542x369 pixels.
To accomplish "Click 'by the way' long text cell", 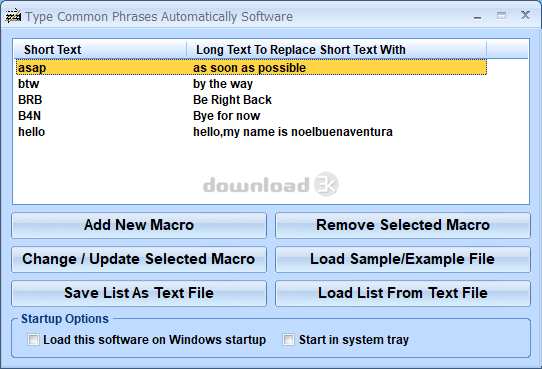I will click(223, 84).
